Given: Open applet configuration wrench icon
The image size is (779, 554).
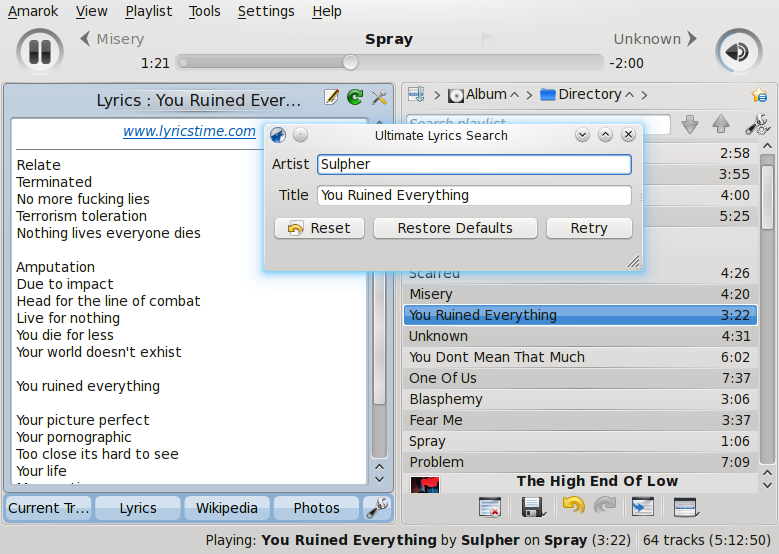Looking at the screenshot, I should pos(377,508).
